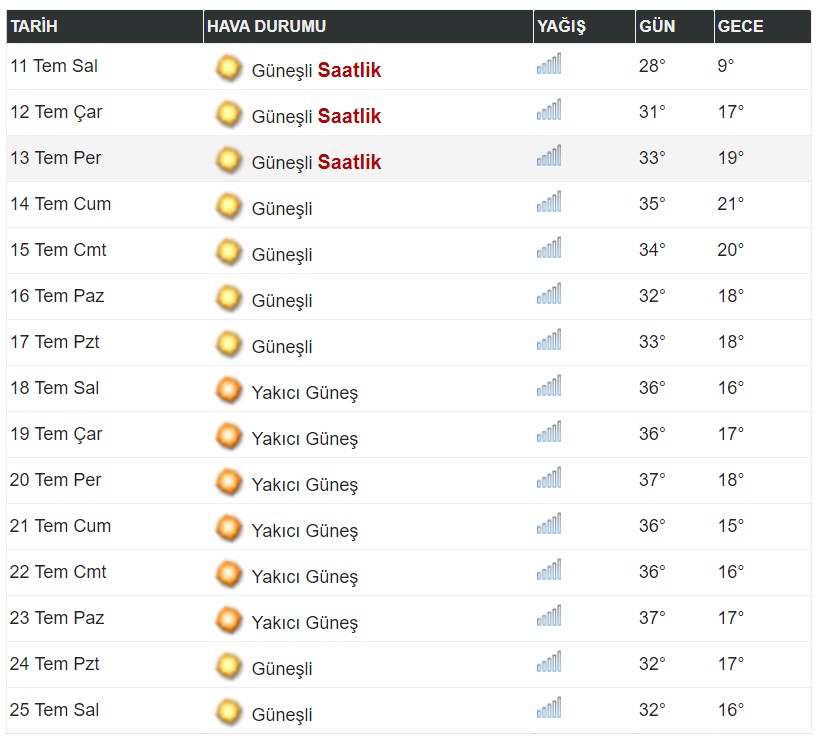Viewport: 818px width, 741px height.
Task: Click the sunny icon for 25 Tem Sal
Action: coord(228,712)
